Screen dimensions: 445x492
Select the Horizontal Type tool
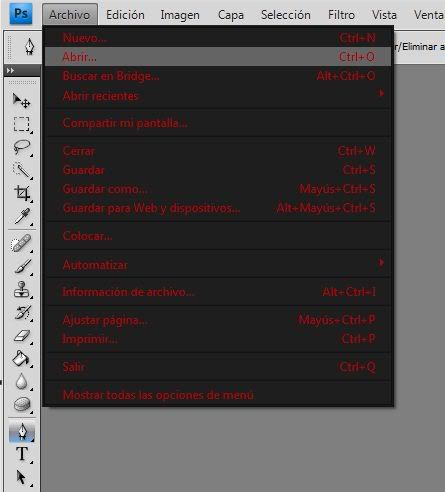[22, 454]
